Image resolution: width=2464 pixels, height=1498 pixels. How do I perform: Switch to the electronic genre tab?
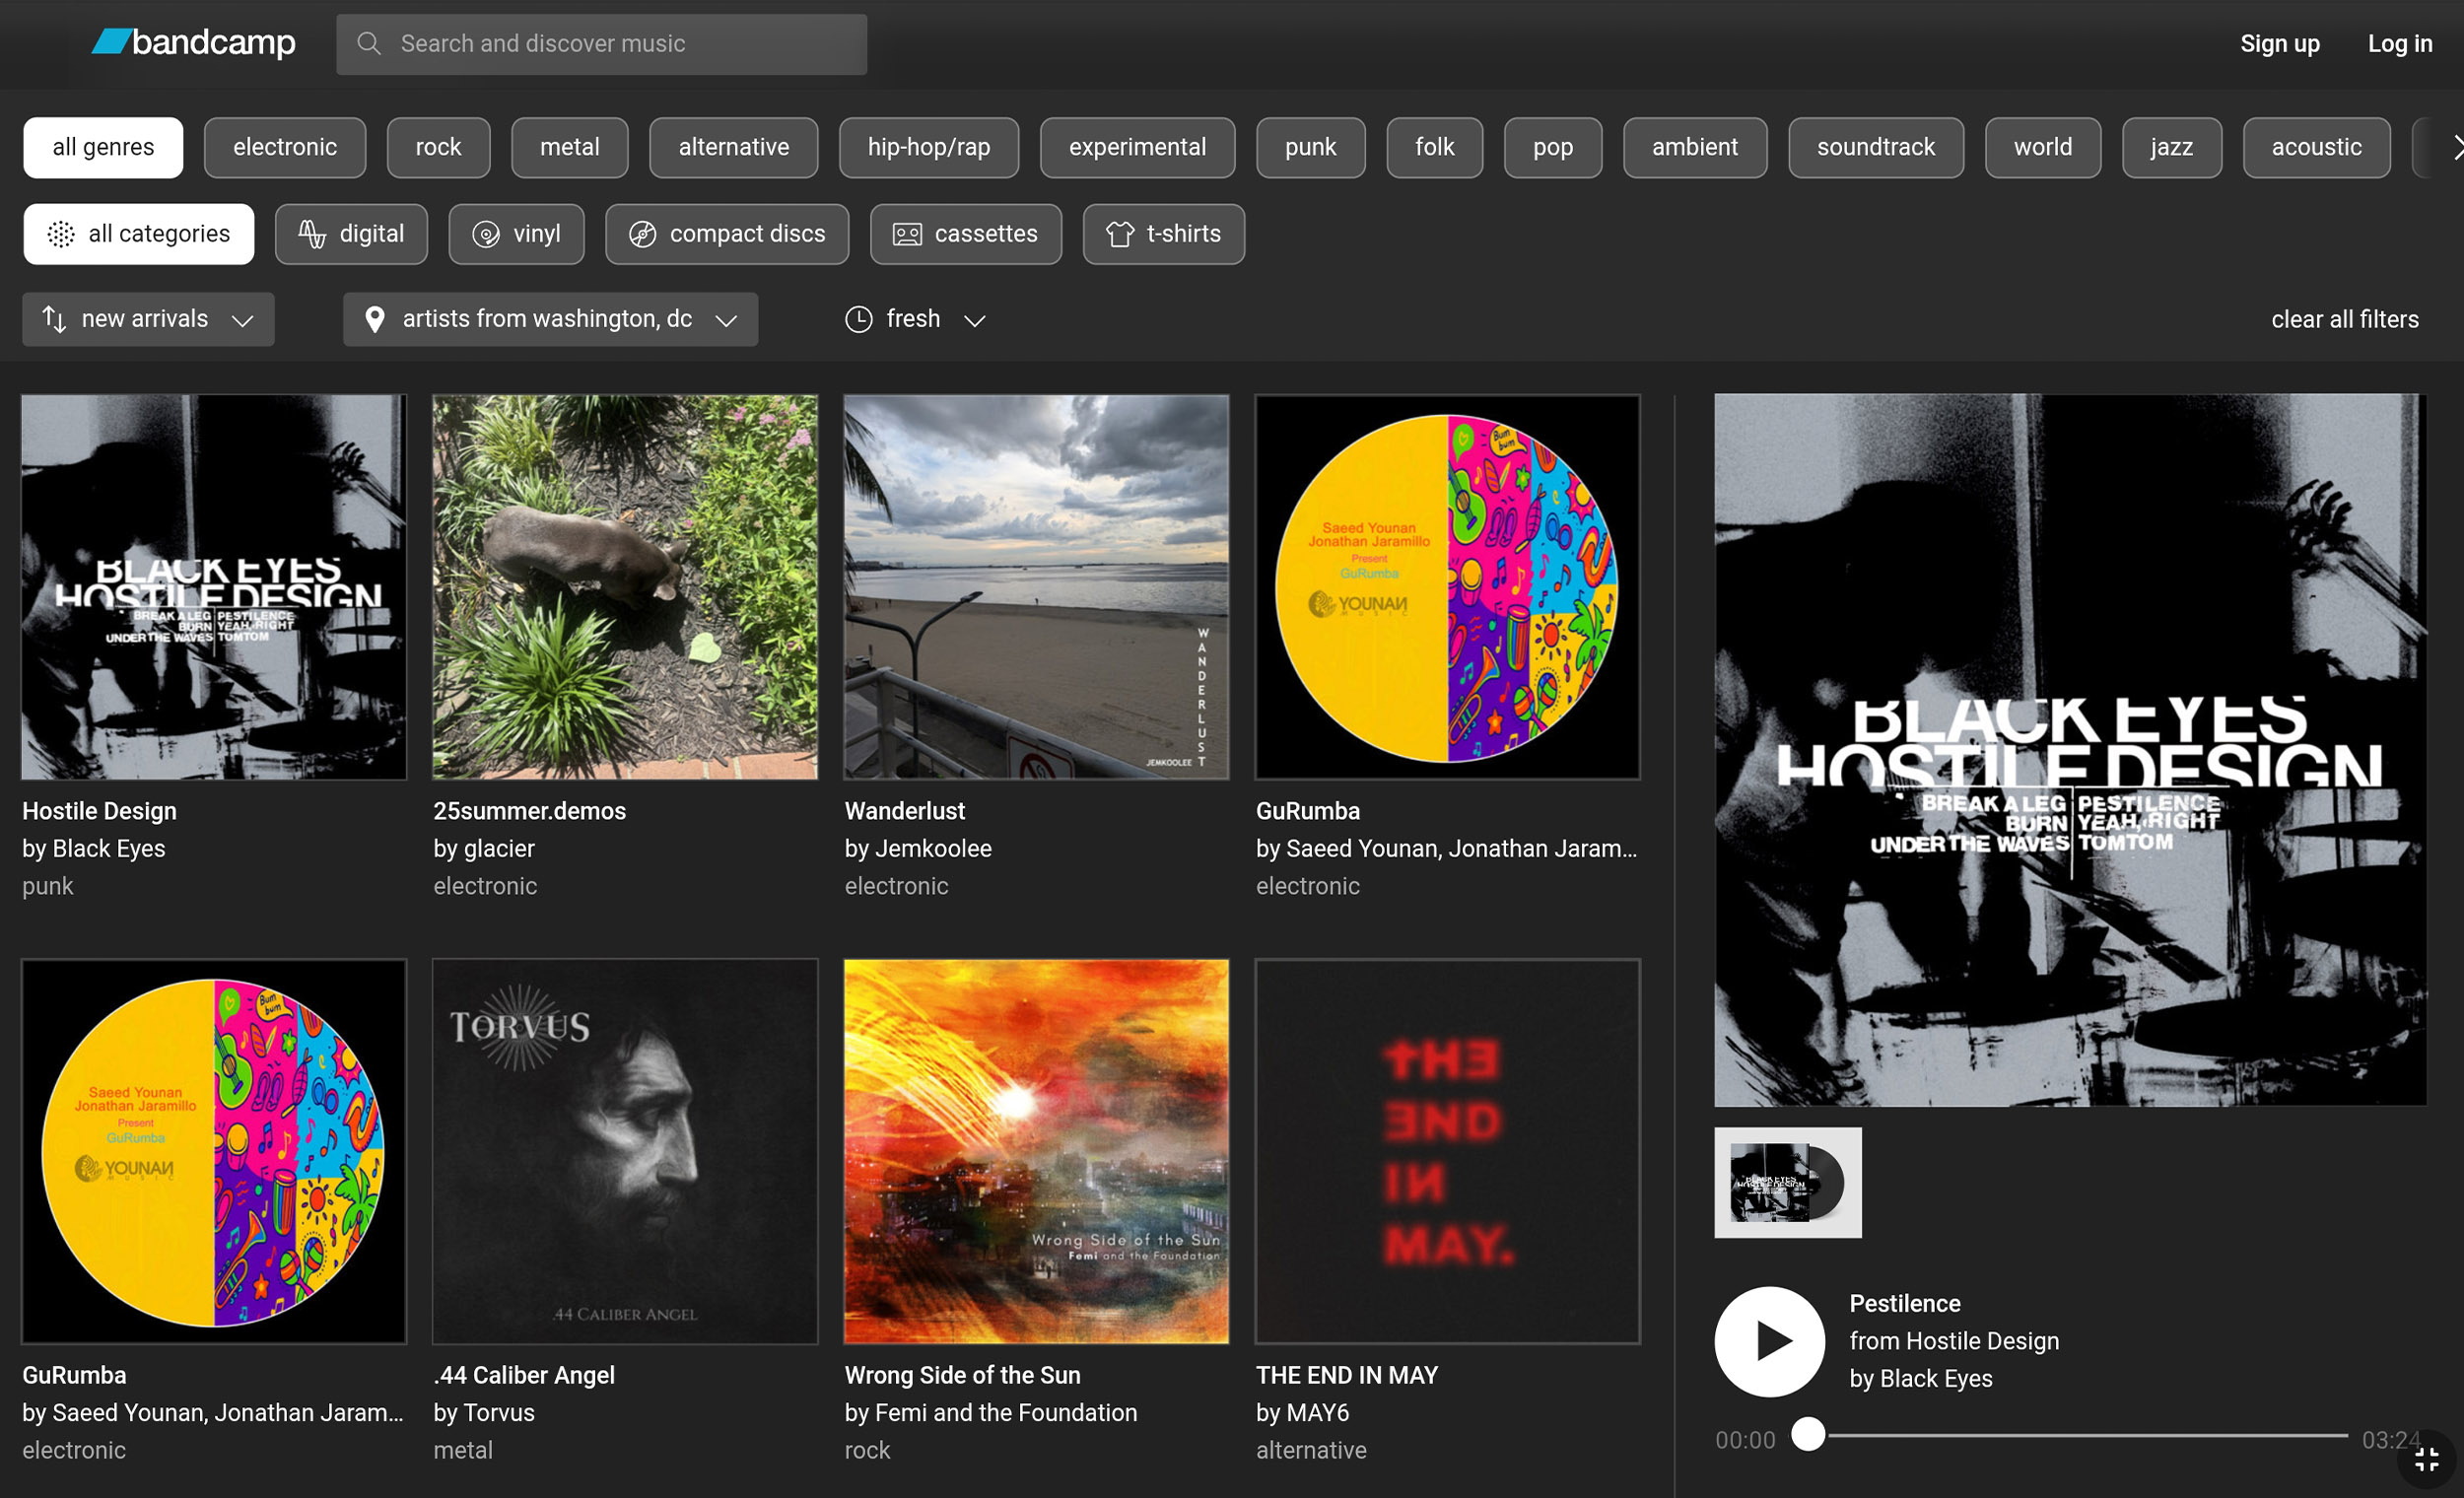click(x=285, y=147)
